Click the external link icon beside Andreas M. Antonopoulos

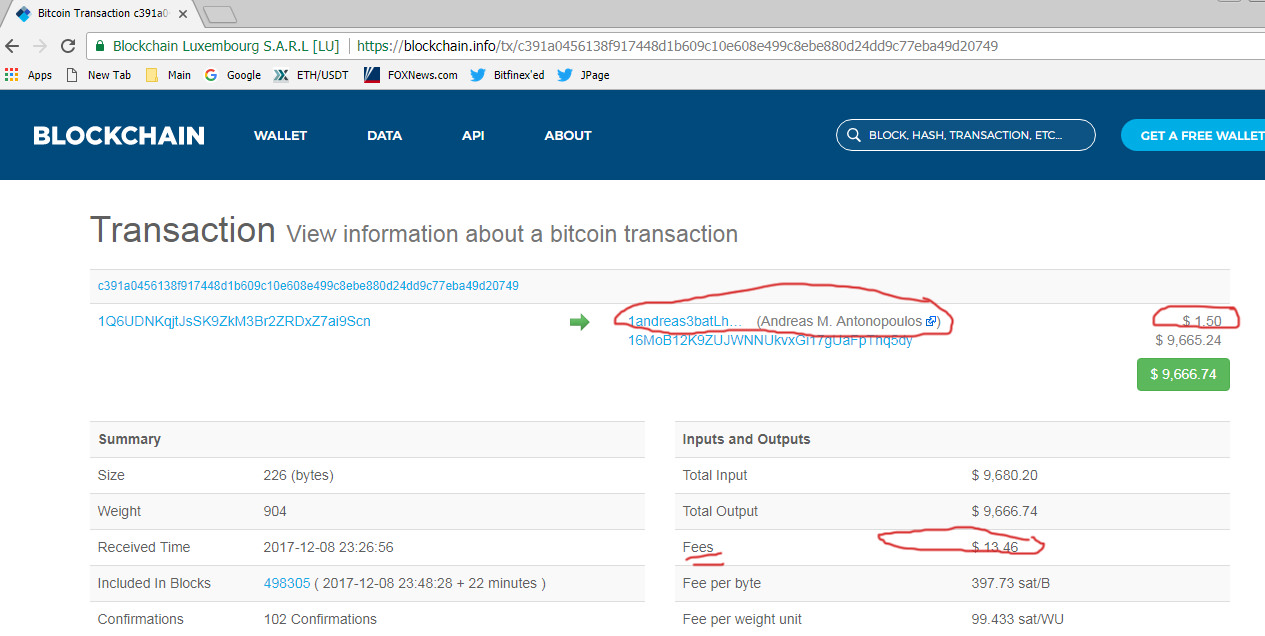pos(931,322)
